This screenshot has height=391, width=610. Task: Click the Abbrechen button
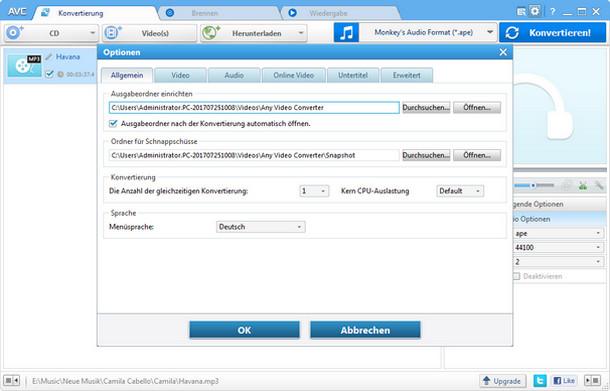pyautogui.click(x=365, y=330)
